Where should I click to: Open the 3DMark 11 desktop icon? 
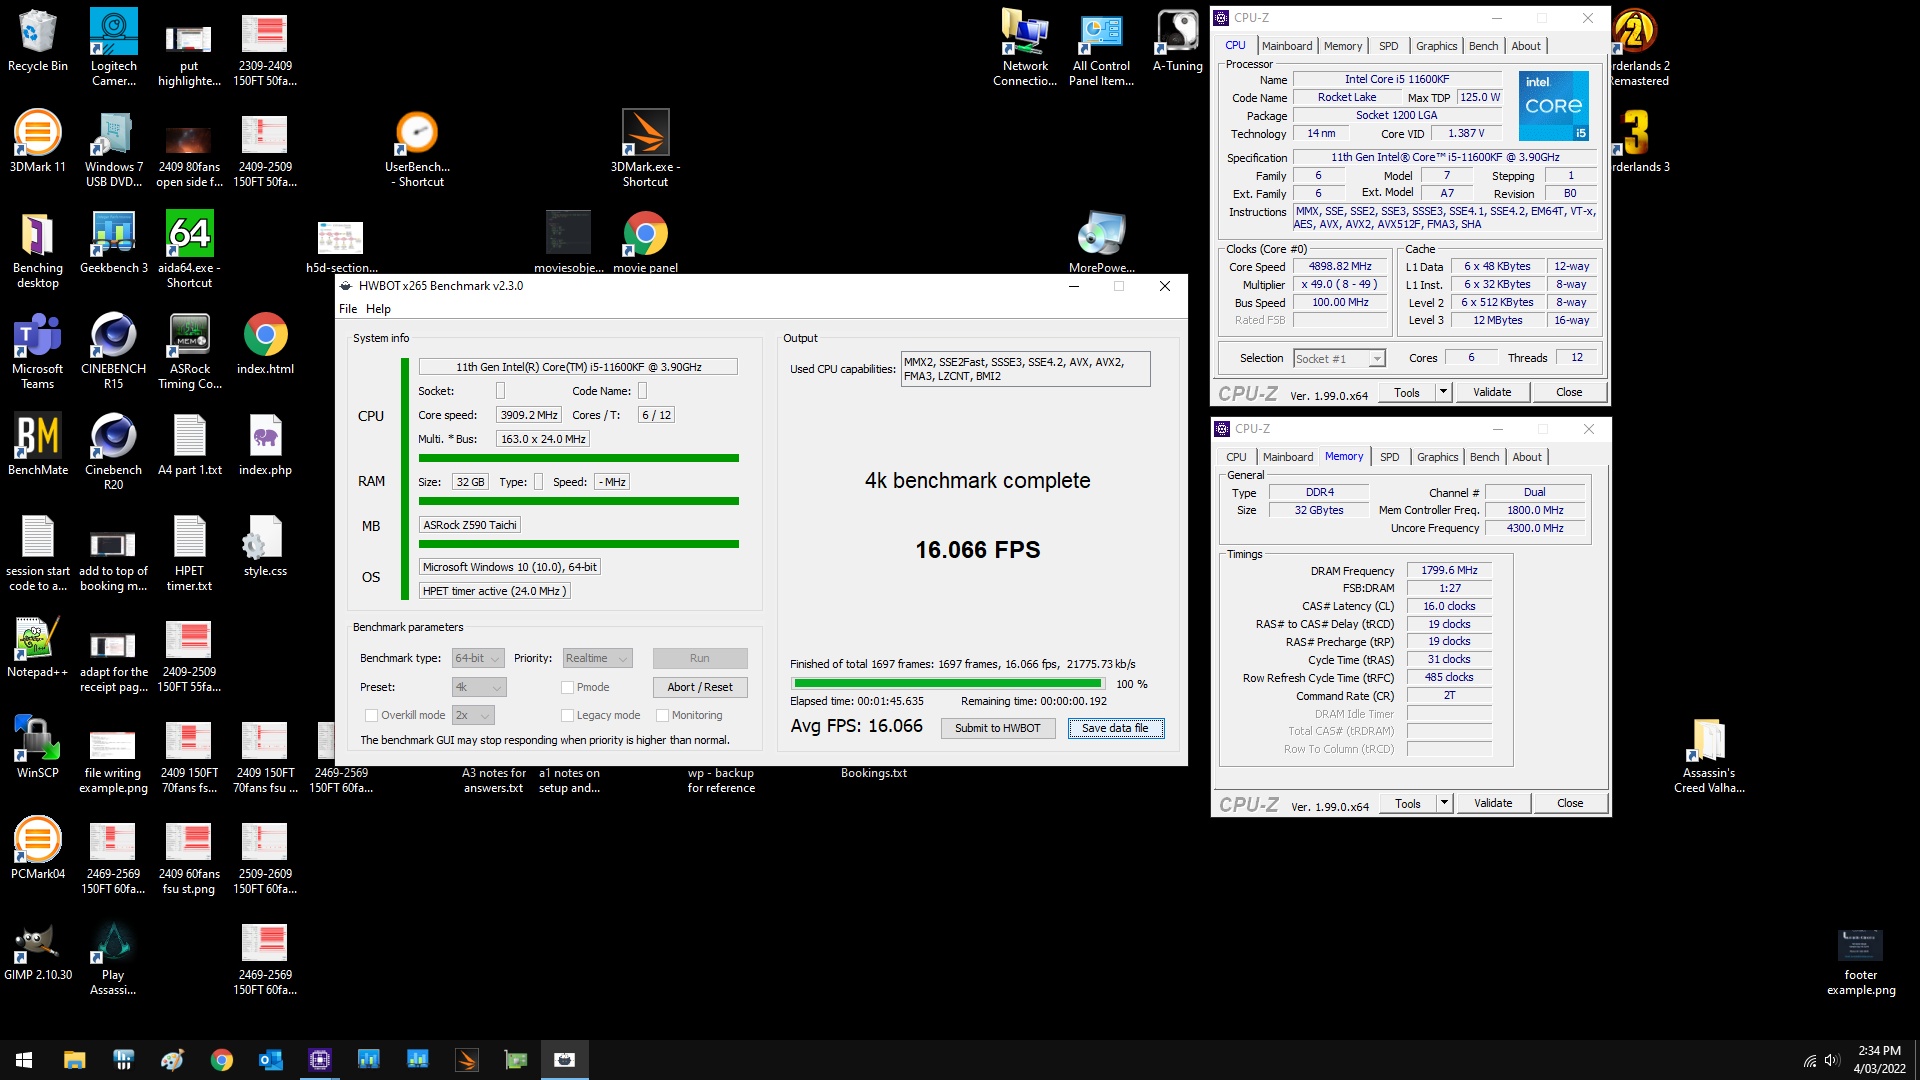point(38,142)
